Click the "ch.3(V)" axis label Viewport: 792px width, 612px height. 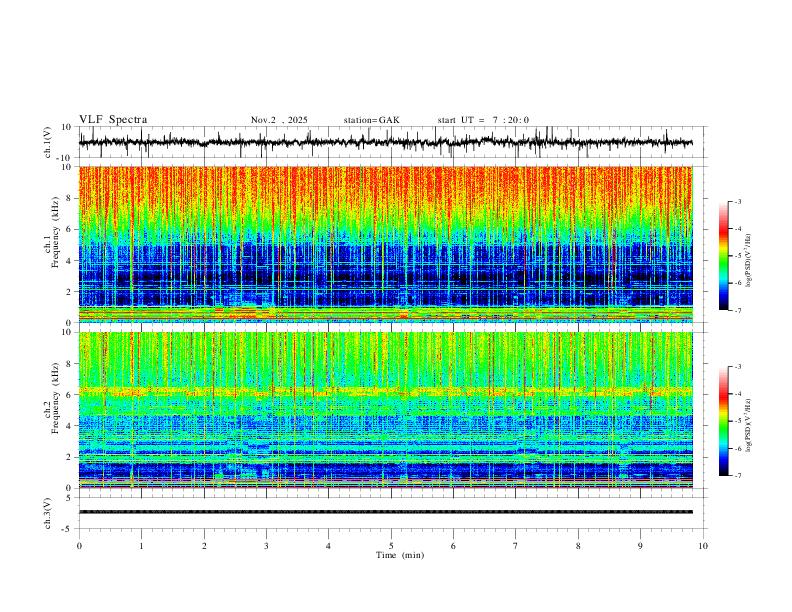pos(48,513)
